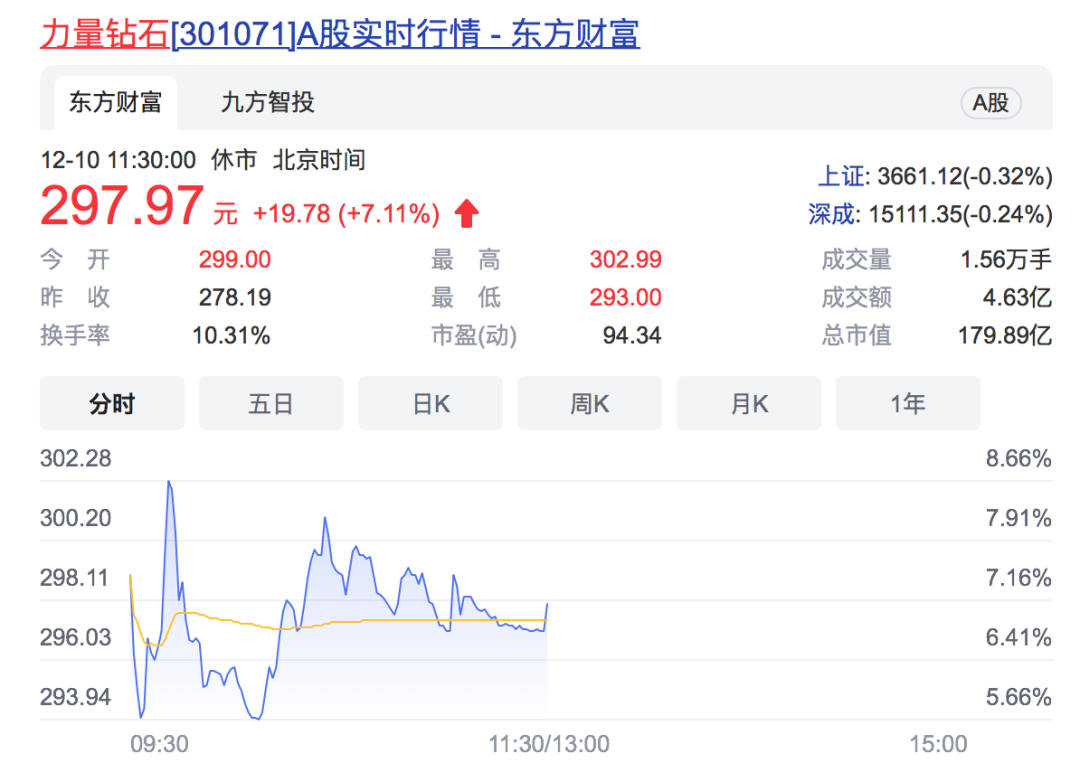Click the 7.16% percent axis label
Viewport: 1080px width, 763px height.
(x=1019, y=578)
